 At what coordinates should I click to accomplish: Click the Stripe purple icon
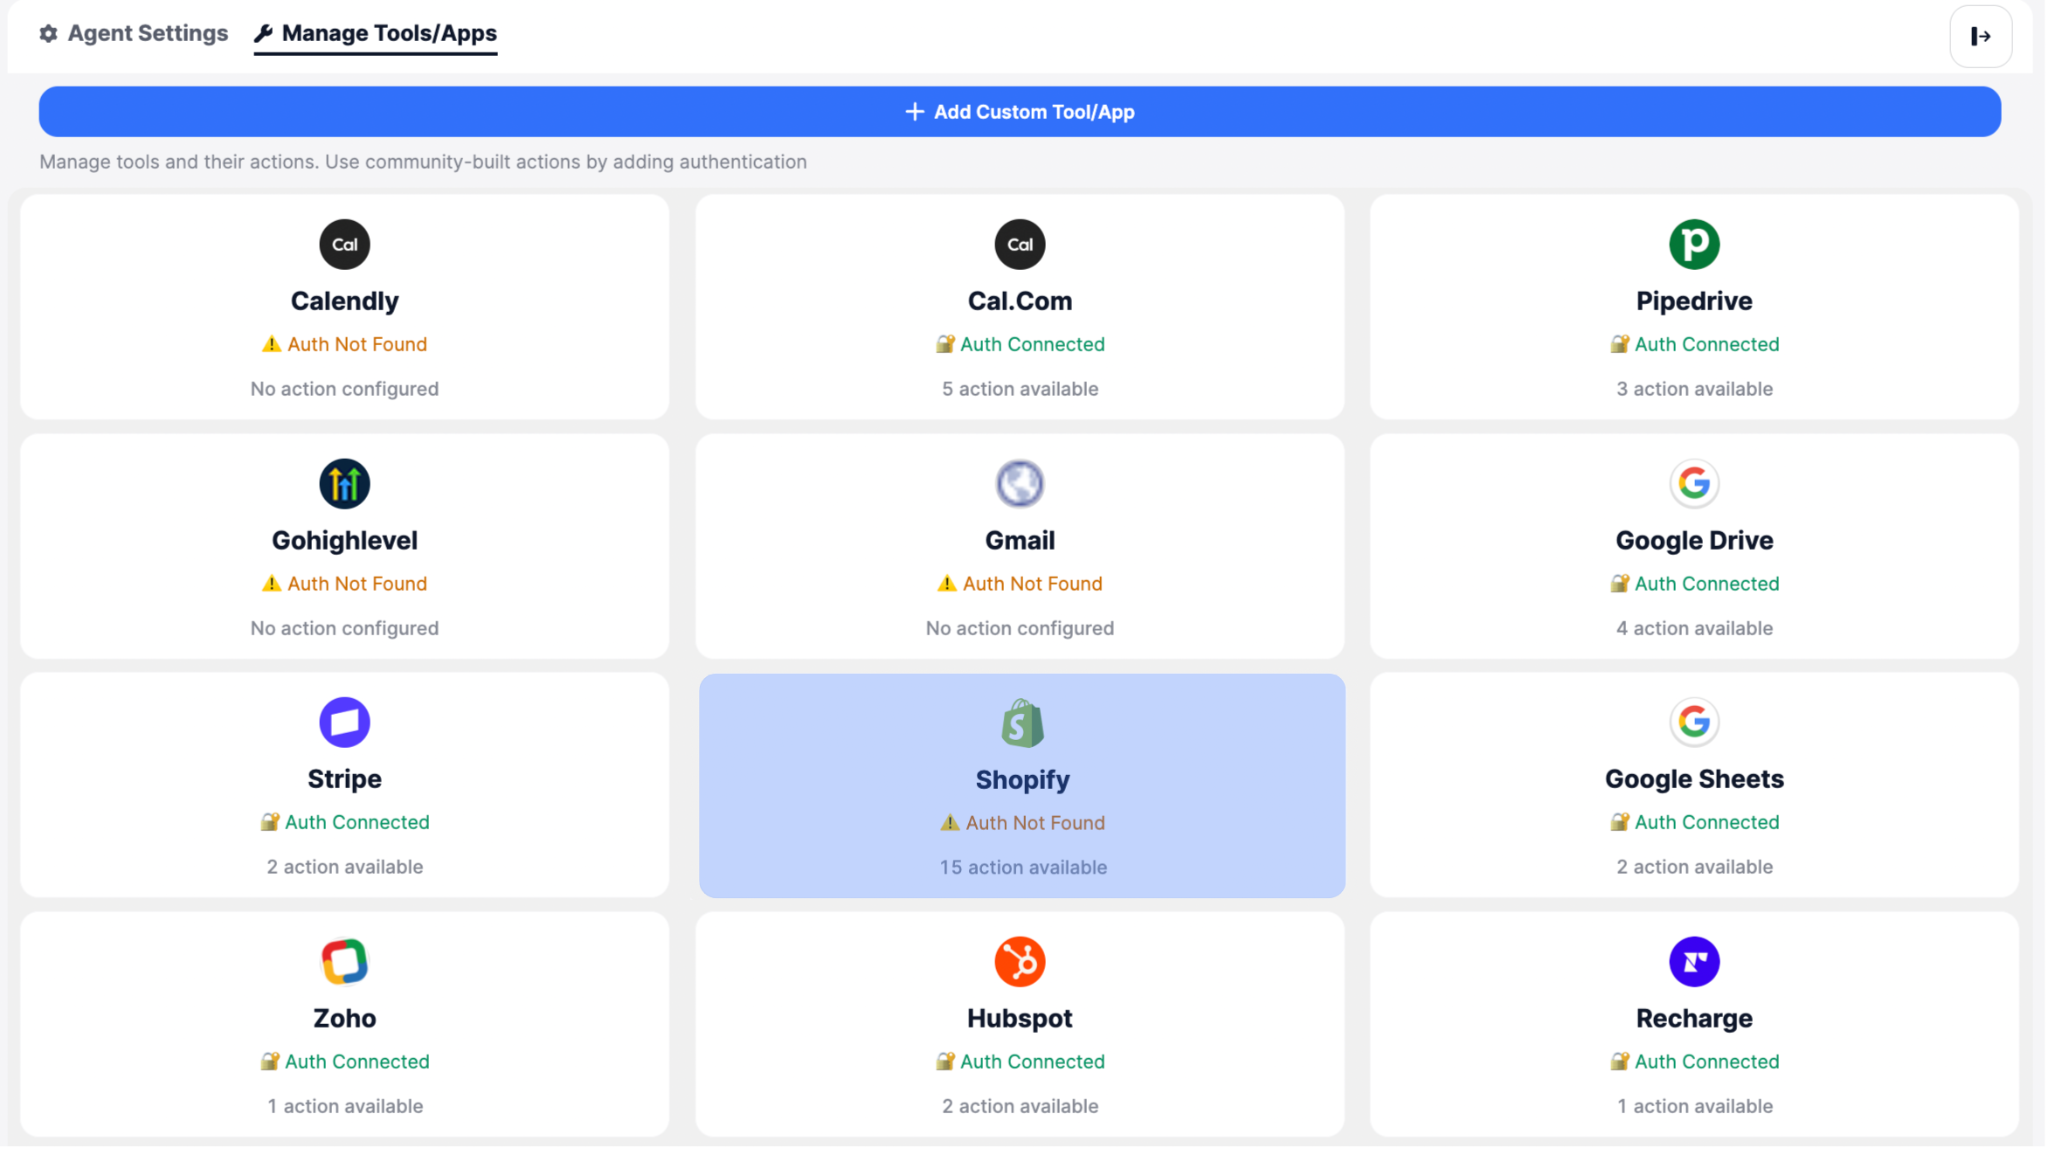(x=344, y=722)
